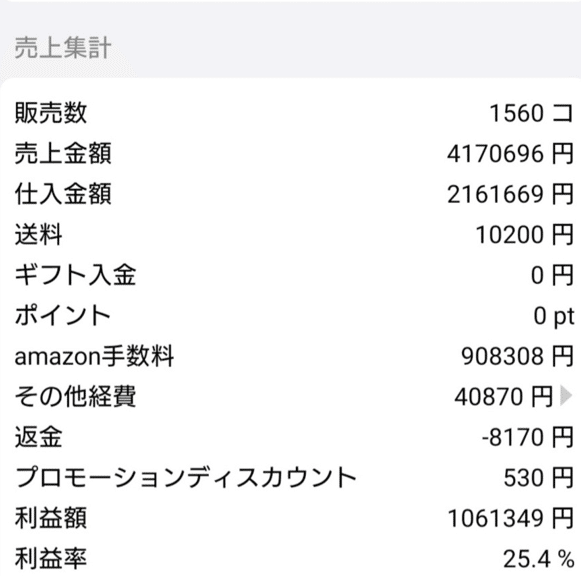Select the 0 pt points value
Screen dimensions: 581x576
pos(554,316)
